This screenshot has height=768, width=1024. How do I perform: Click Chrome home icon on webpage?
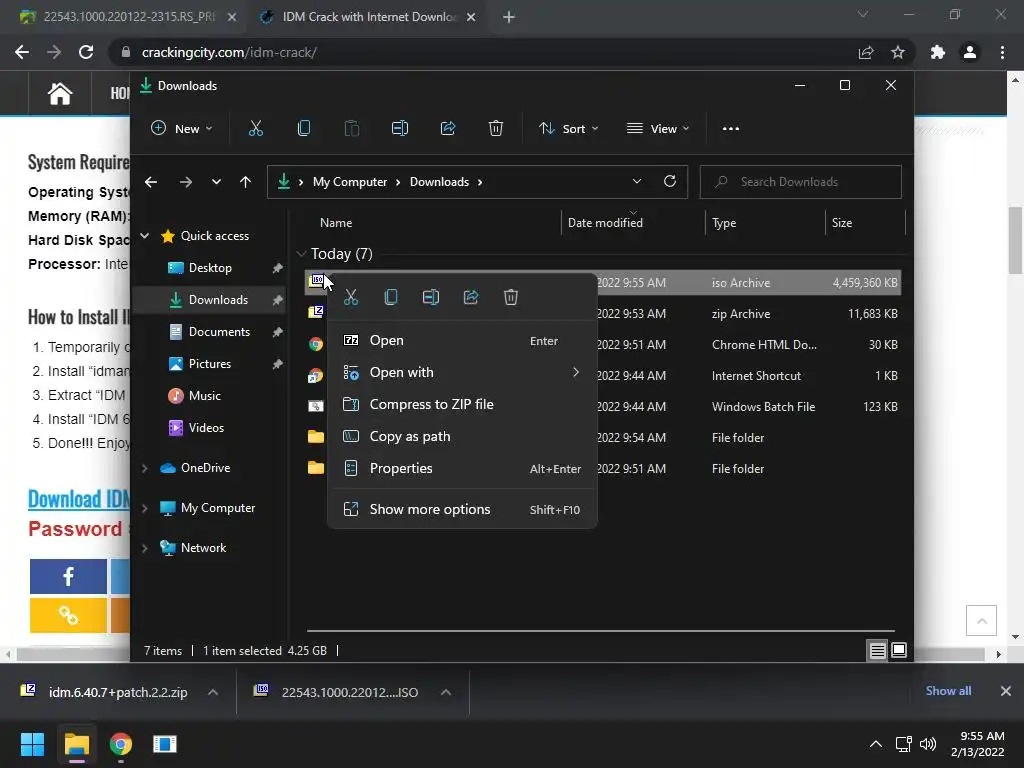[x=59, y=93]
